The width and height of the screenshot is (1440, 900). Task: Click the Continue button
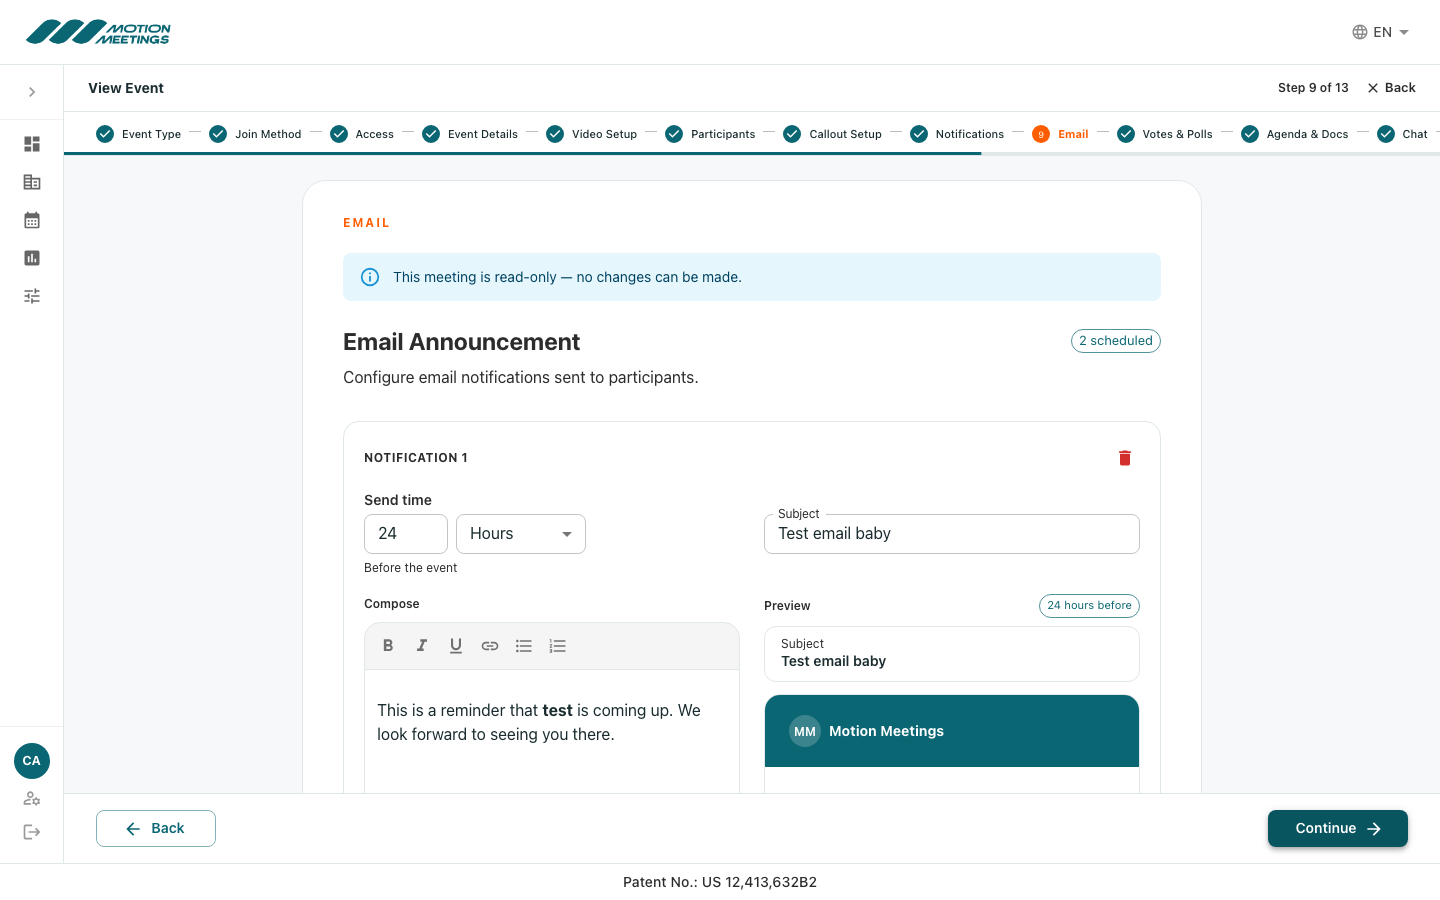(1338, 828)
